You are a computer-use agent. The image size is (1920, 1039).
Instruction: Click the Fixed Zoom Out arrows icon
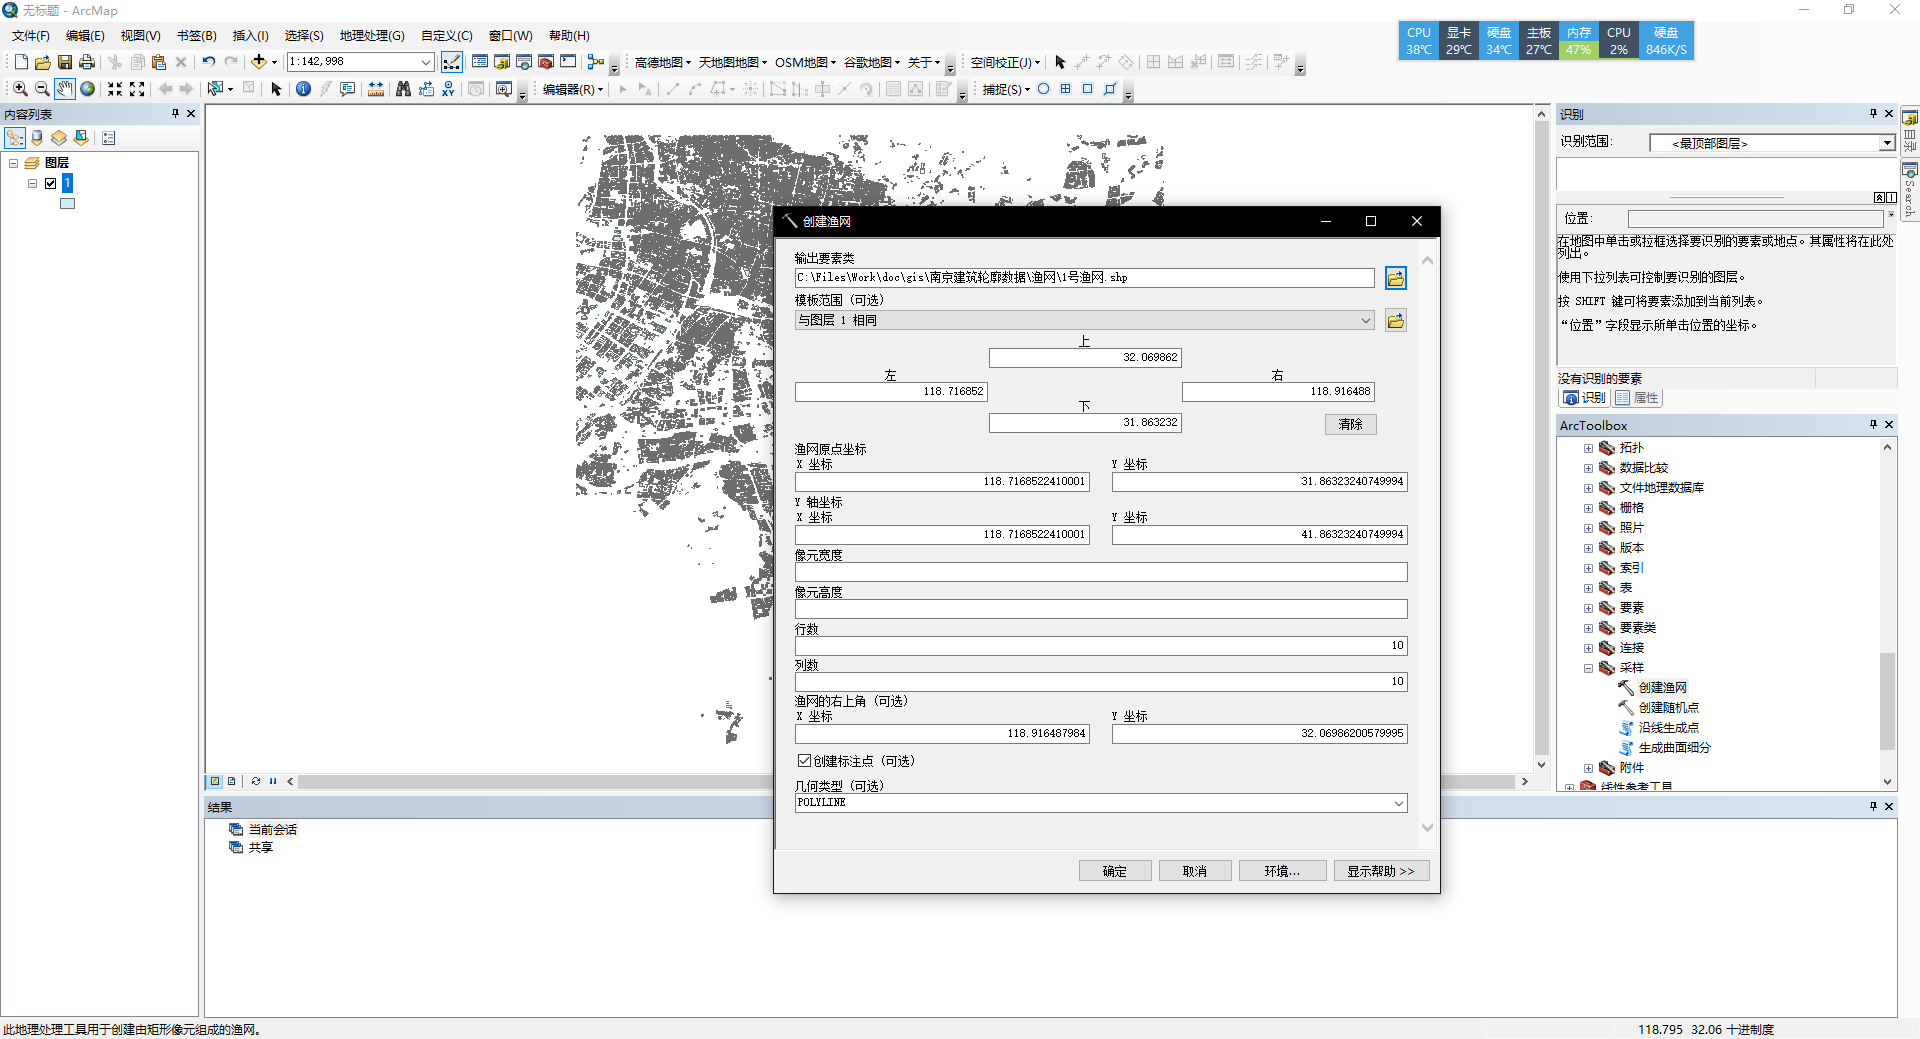137,89
